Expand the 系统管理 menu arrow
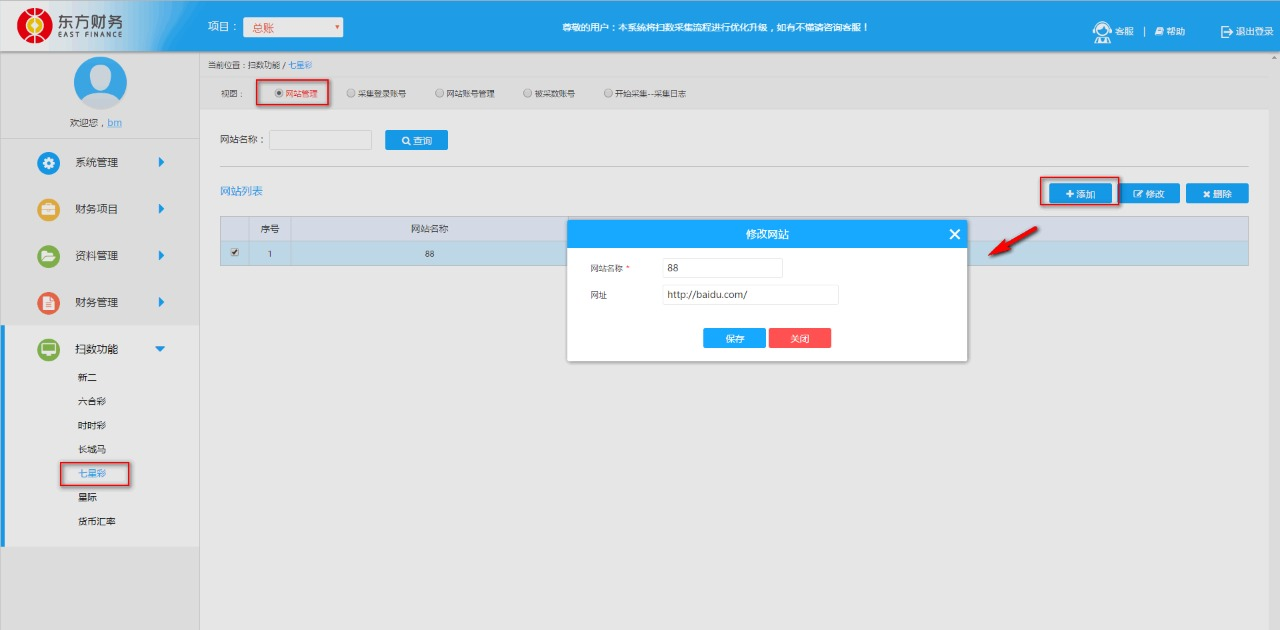The image size is (1280, 630). coord(161,162)
